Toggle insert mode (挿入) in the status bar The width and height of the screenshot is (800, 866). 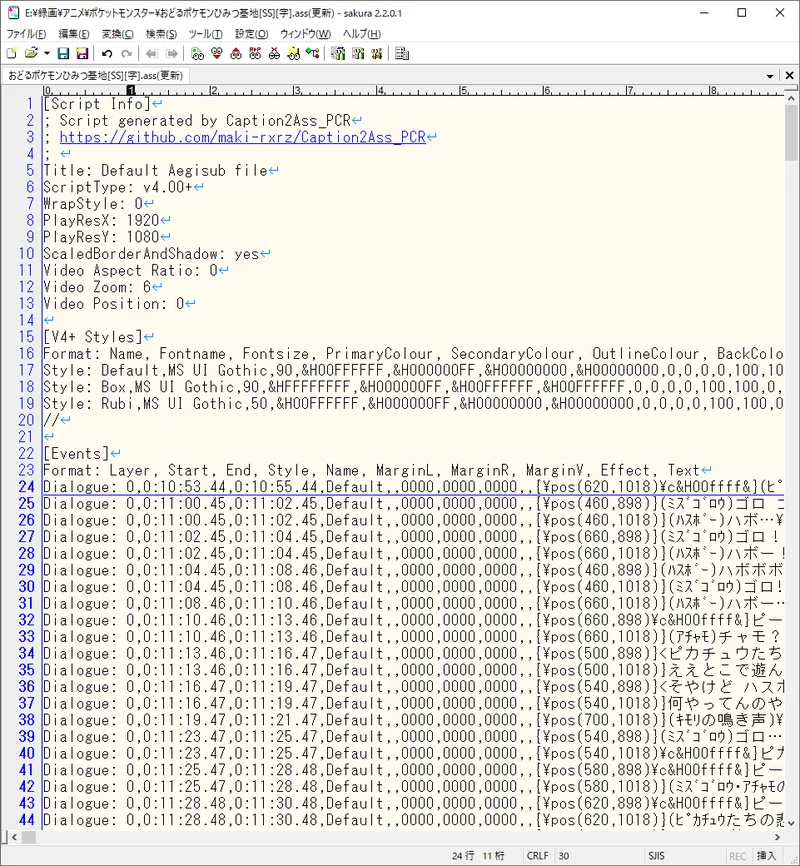click(x=766, y=856)
